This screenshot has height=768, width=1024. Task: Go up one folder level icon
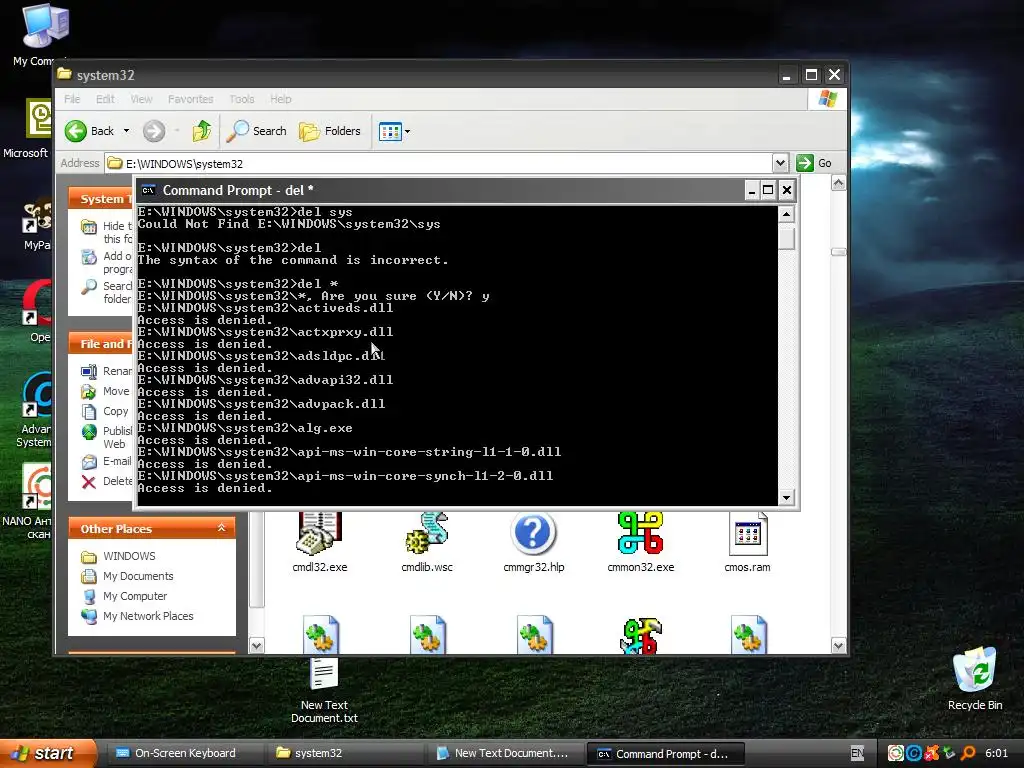tap(202, 131)
